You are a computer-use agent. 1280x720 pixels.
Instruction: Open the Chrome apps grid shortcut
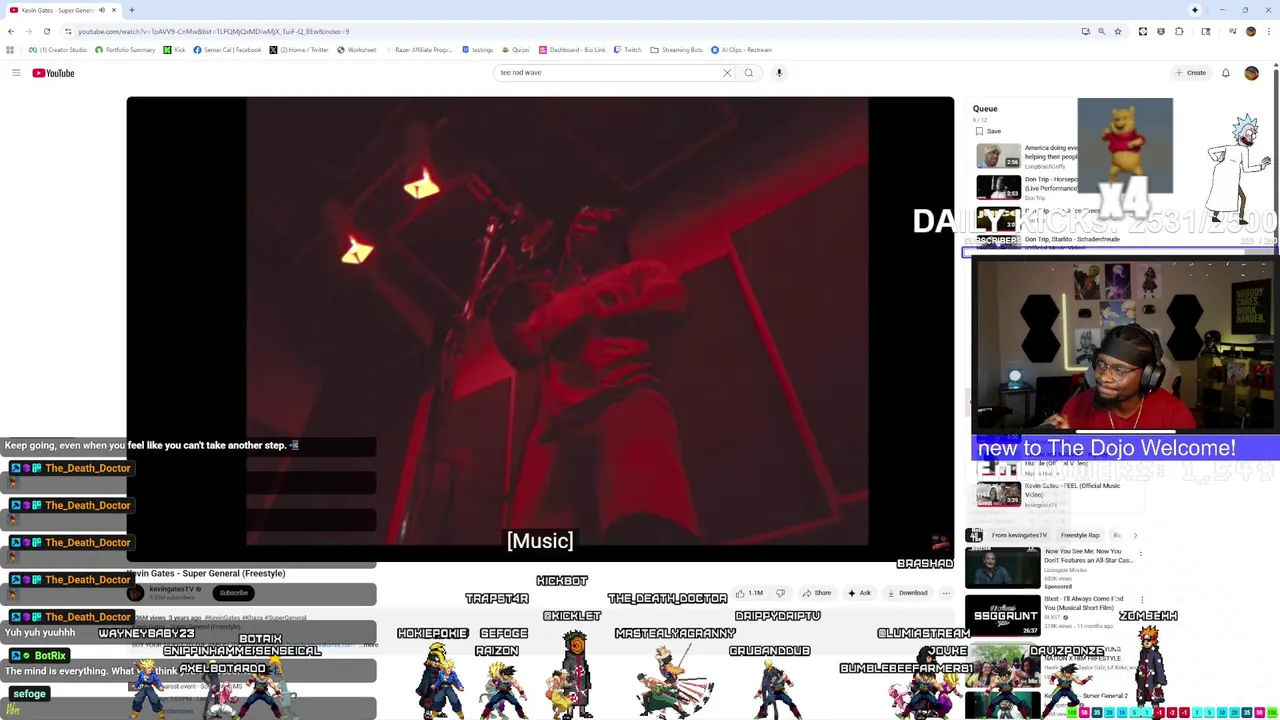[x=10, y=50]
